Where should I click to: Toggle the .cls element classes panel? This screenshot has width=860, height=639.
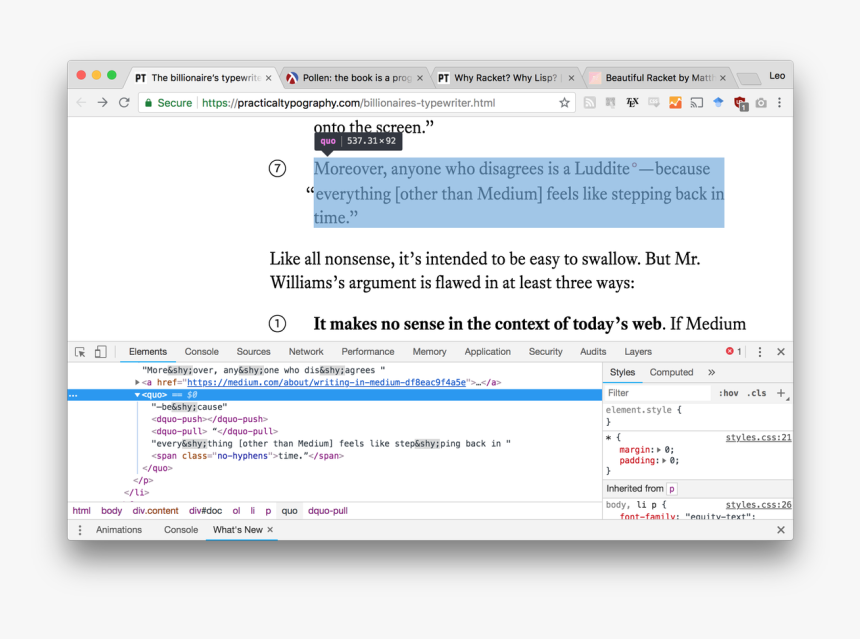[x=757, y=393]
